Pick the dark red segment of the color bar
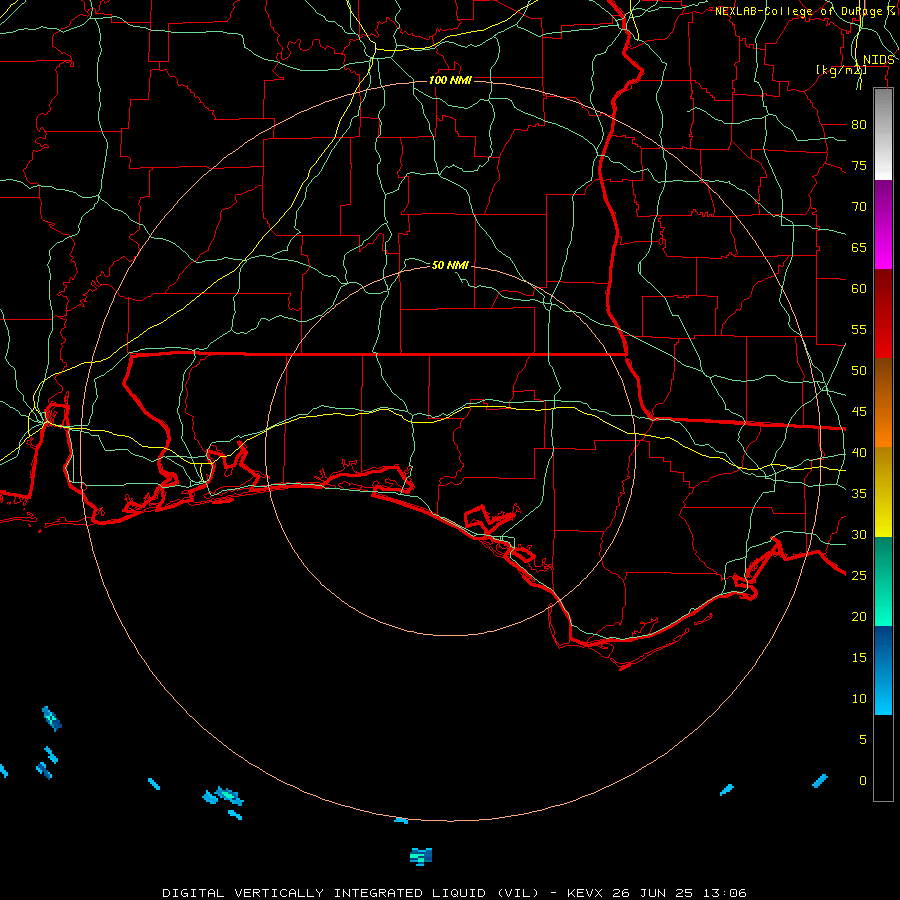 [x=883, y=313]
